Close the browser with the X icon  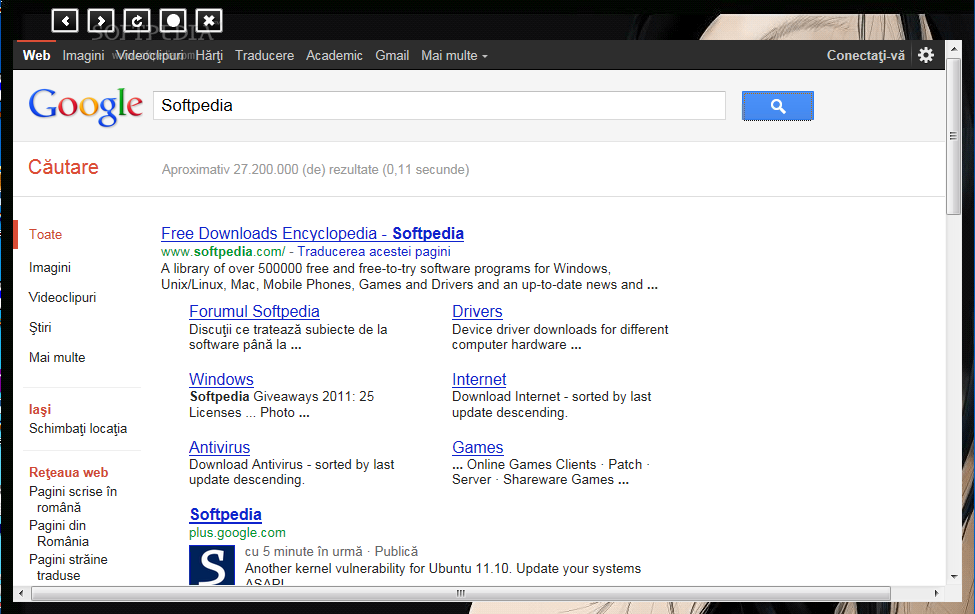210,21
